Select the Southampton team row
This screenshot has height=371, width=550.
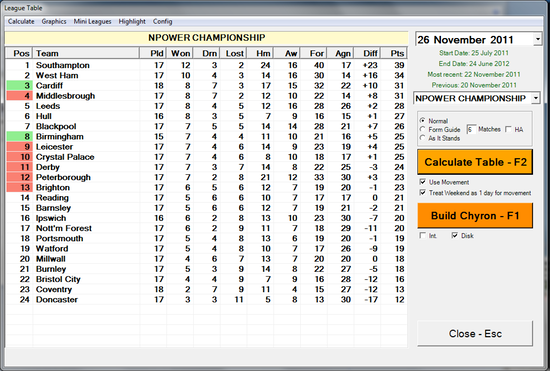point(206,65)
